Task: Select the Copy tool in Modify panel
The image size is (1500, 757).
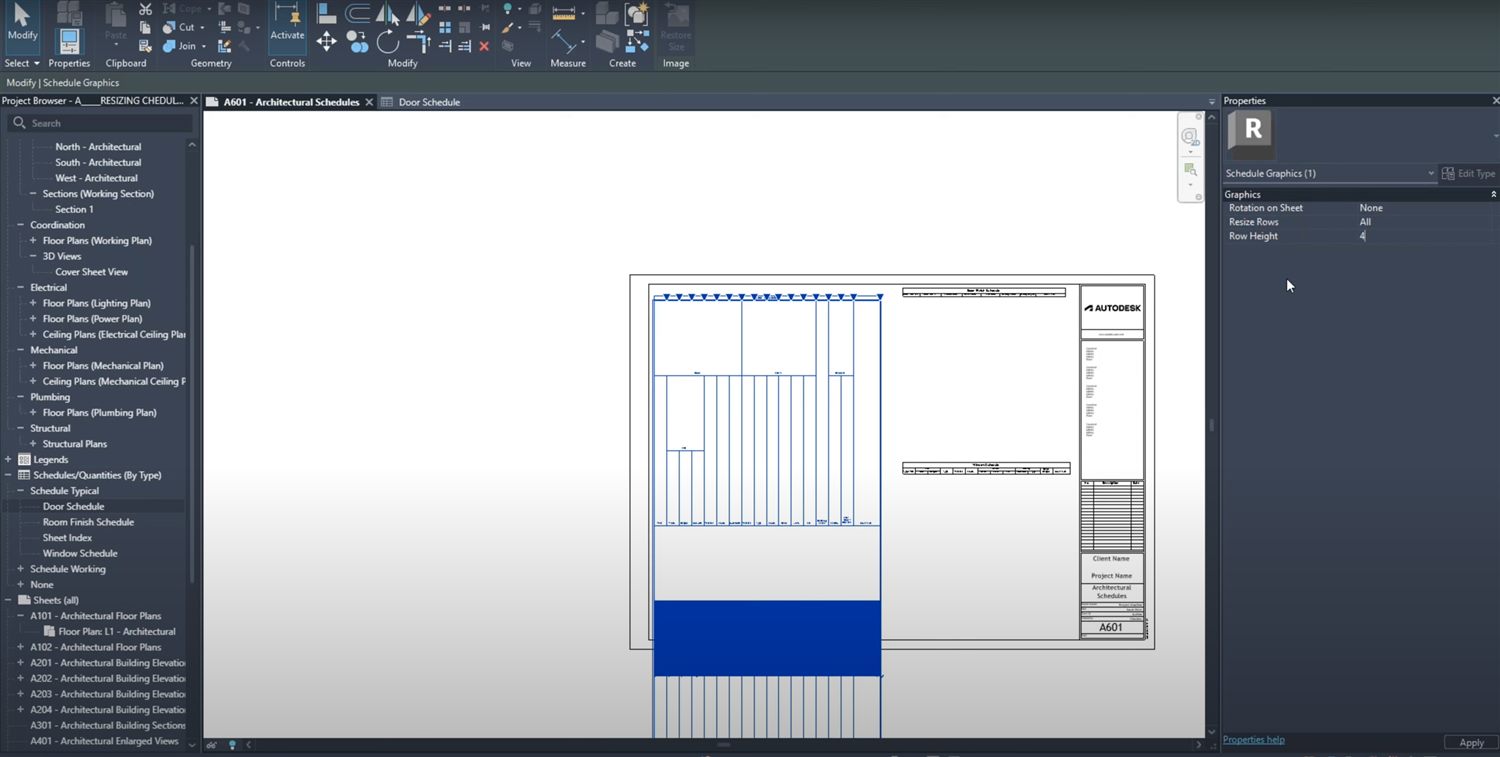Action: (357, 41)
